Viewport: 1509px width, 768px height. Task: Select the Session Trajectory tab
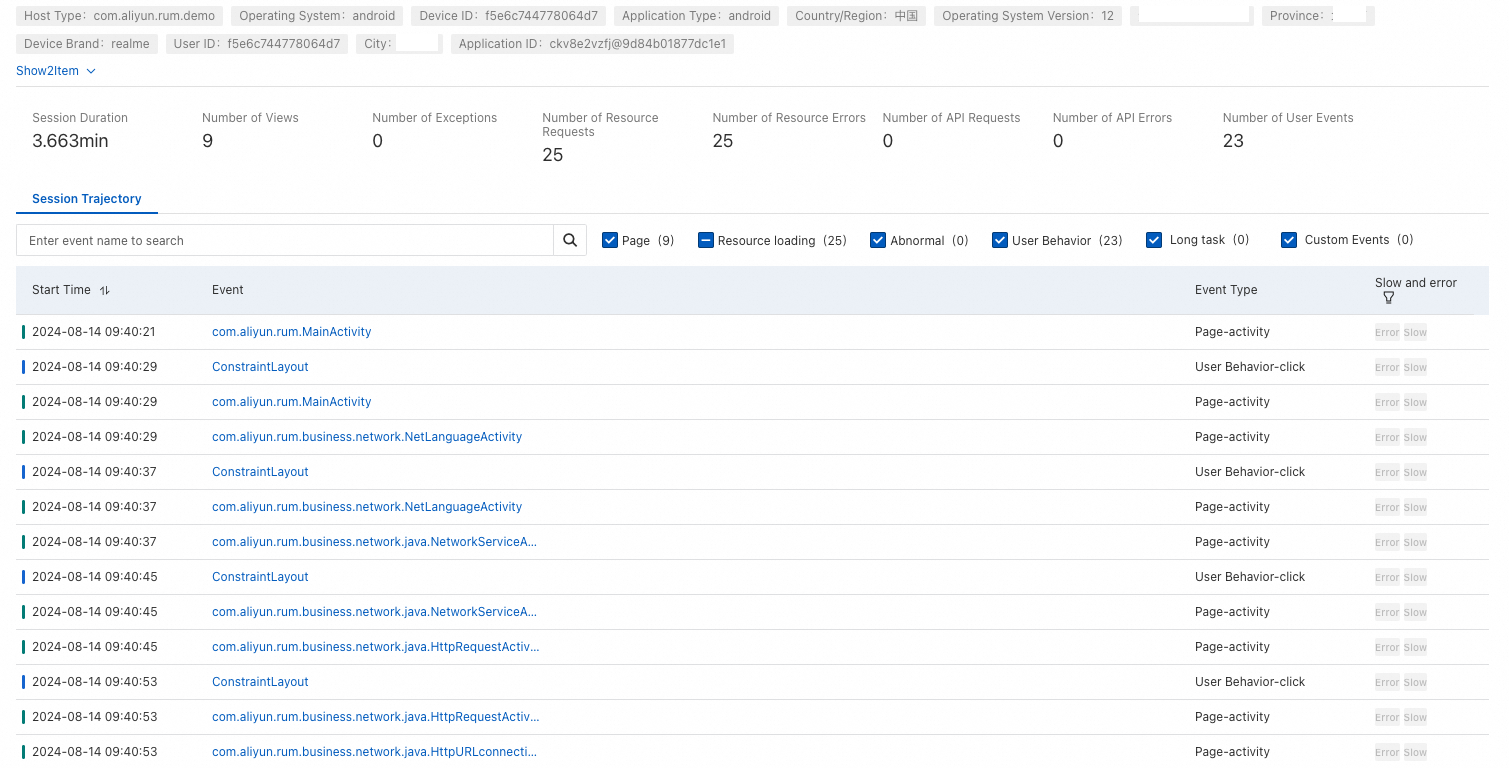pyautogui.click(x=87, y=199)
